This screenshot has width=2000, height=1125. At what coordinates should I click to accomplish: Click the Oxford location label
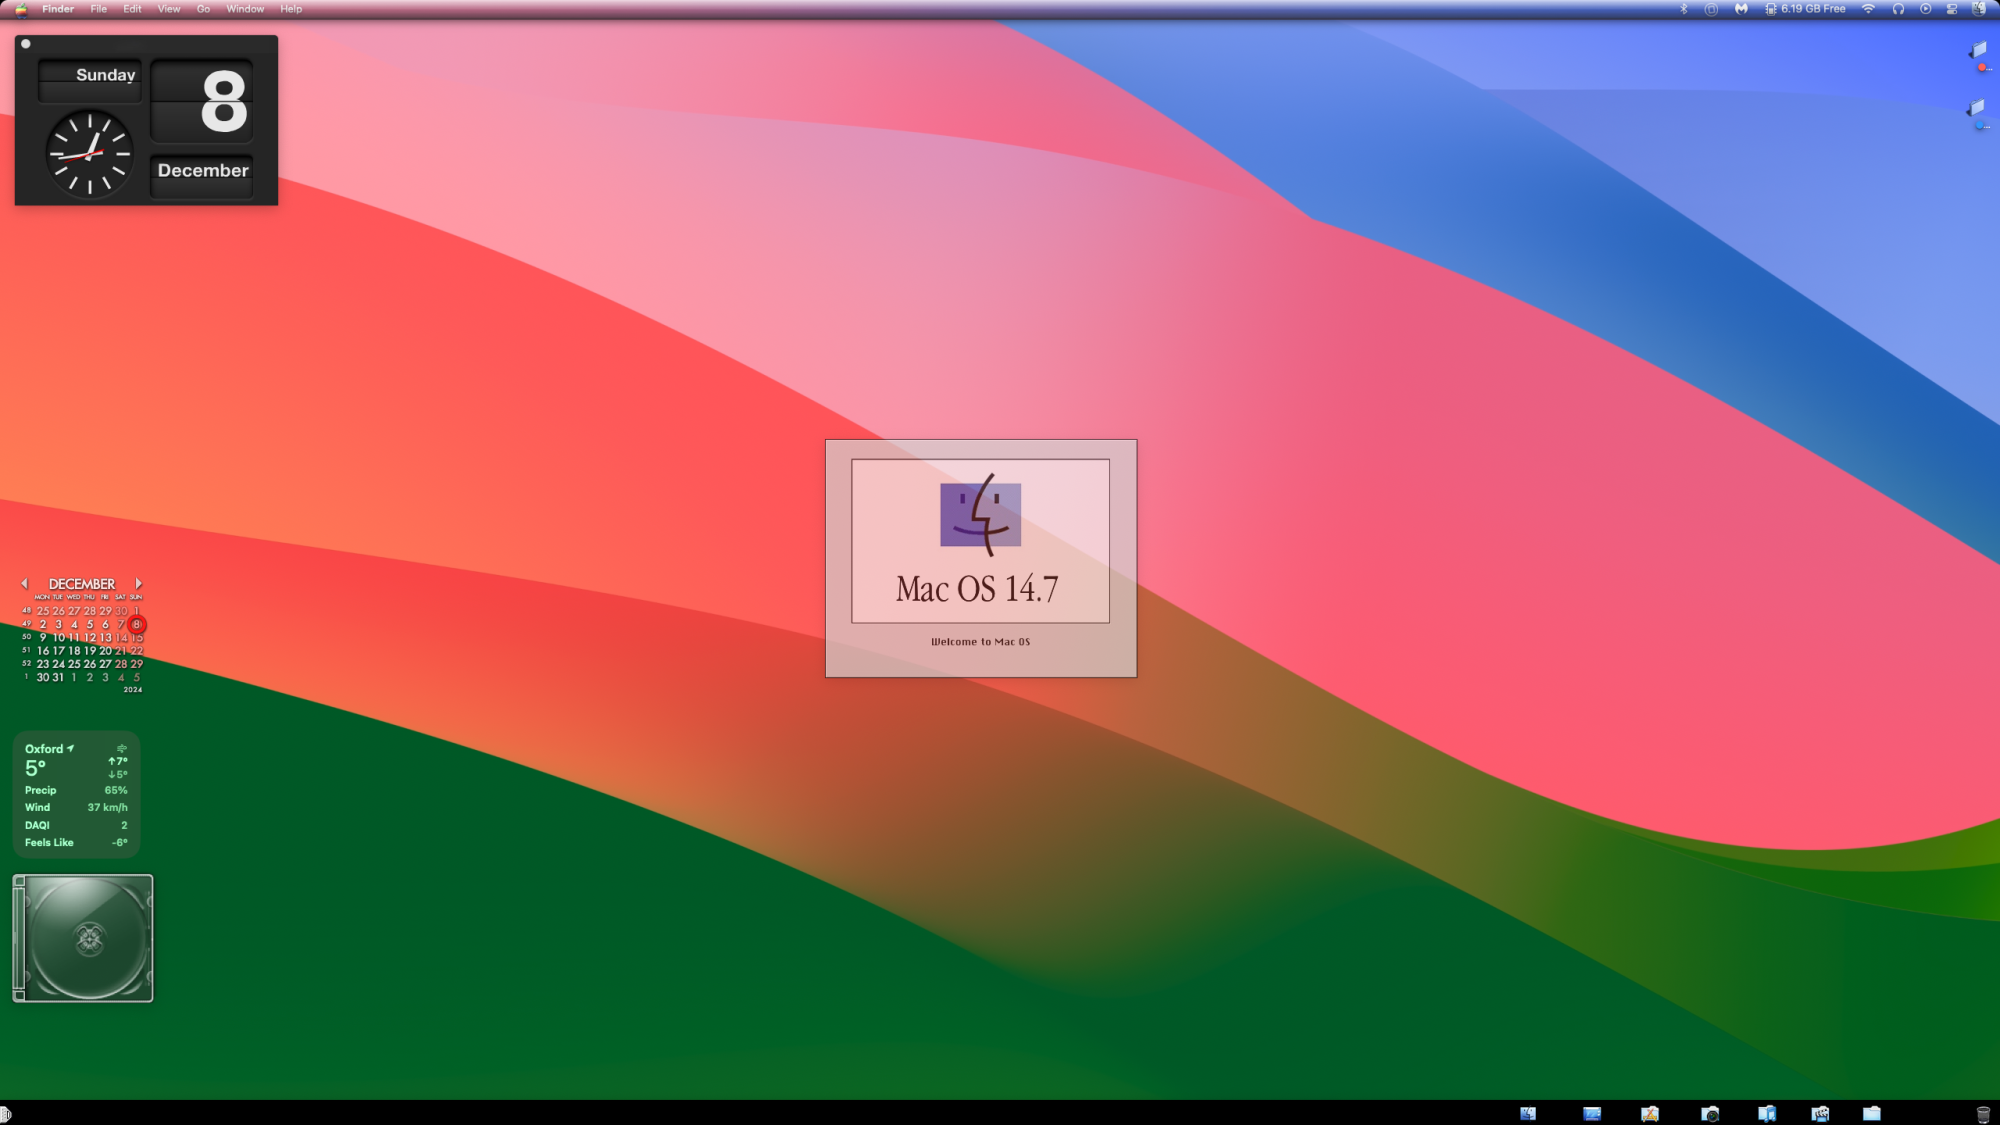[44, 749]
